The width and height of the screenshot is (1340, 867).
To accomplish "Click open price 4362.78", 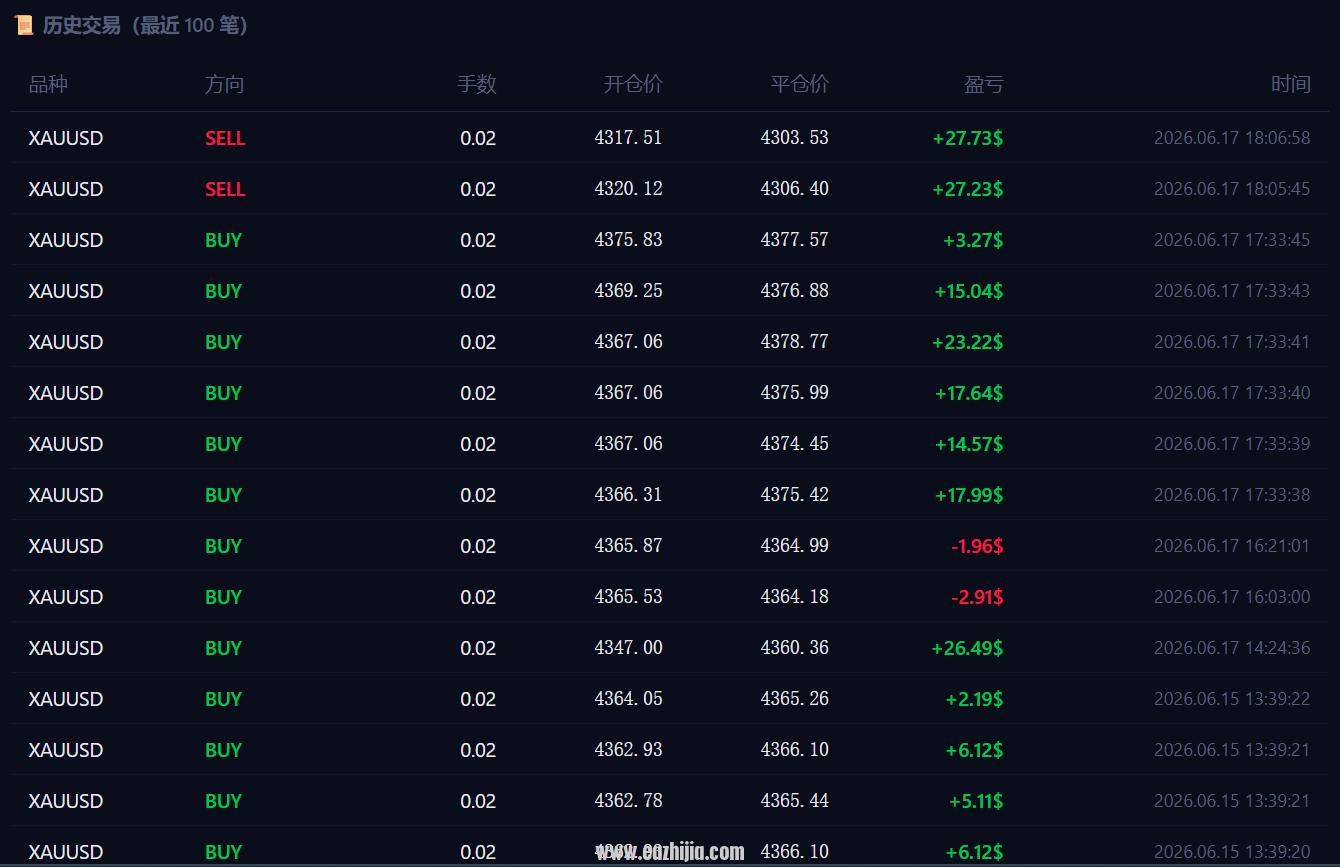I will pos(628,801).
